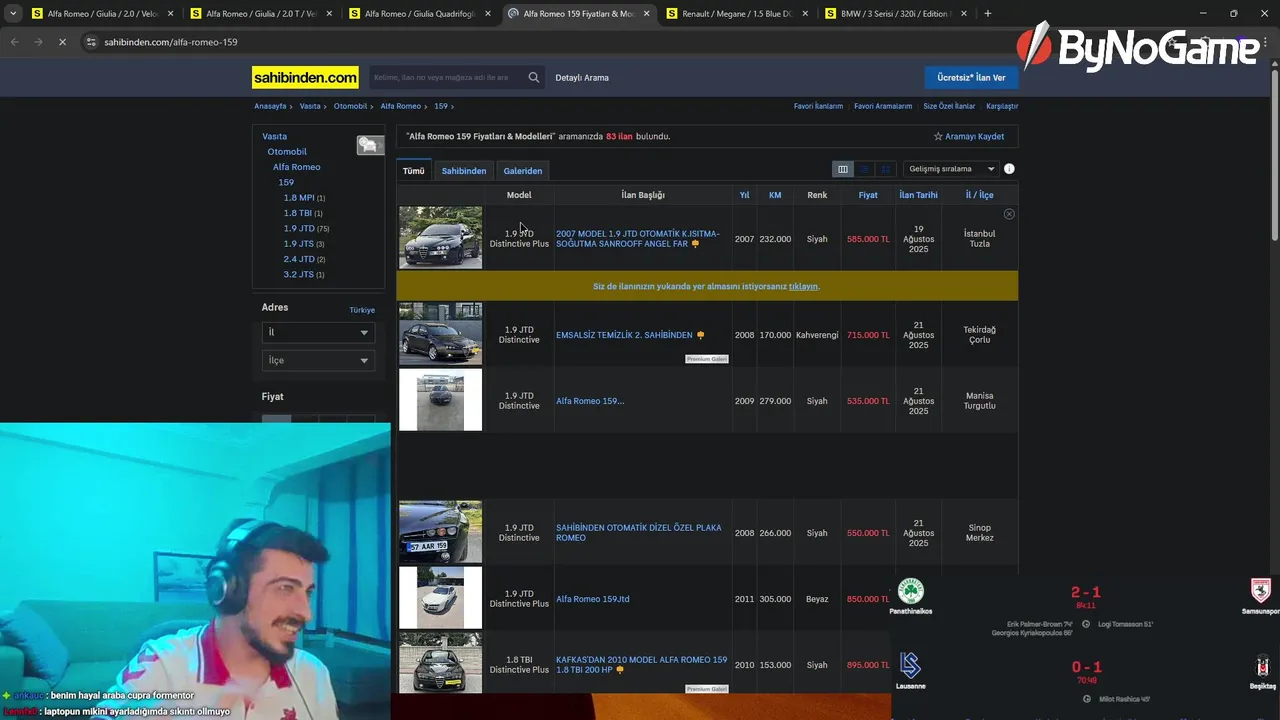Switch to list view icon

tap(865, 169)
